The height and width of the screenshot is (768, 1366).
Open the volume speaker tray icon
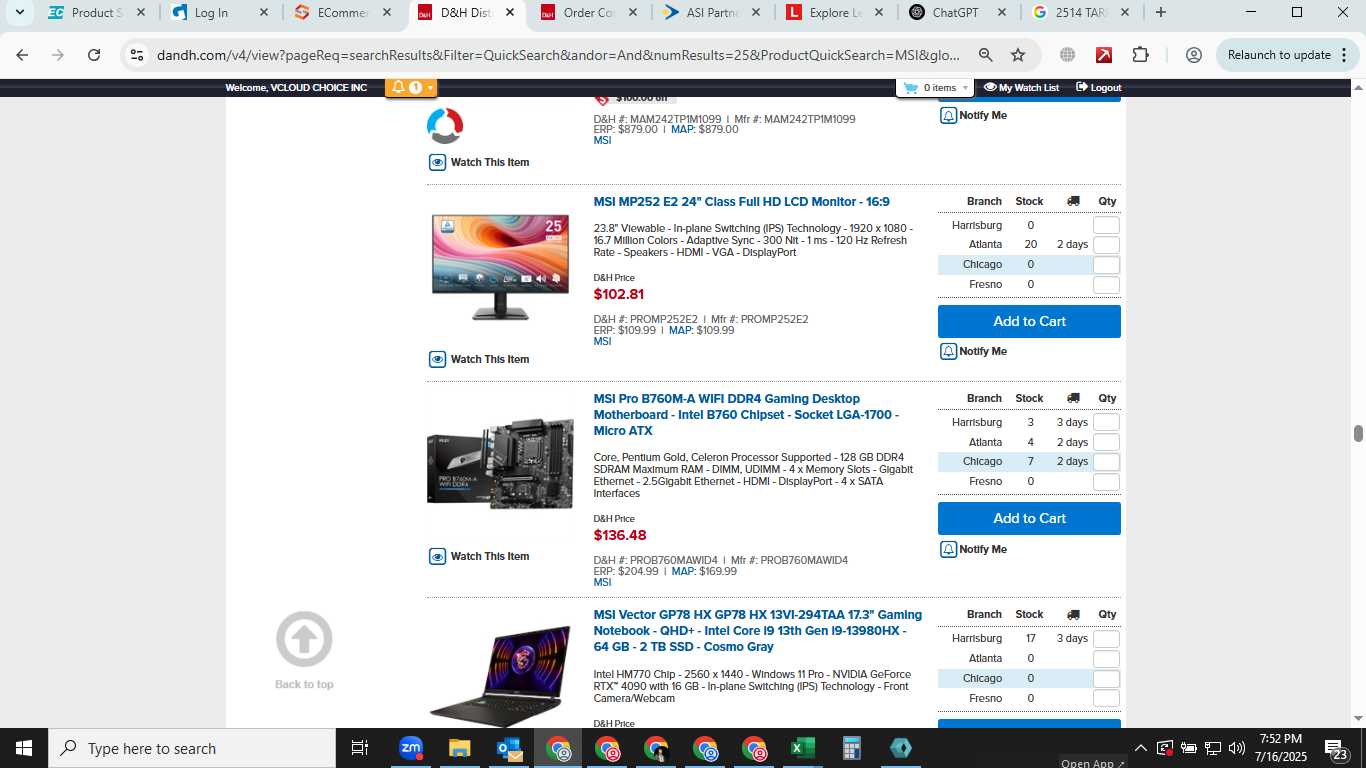pyautogui.click(x=1237, y=748)
